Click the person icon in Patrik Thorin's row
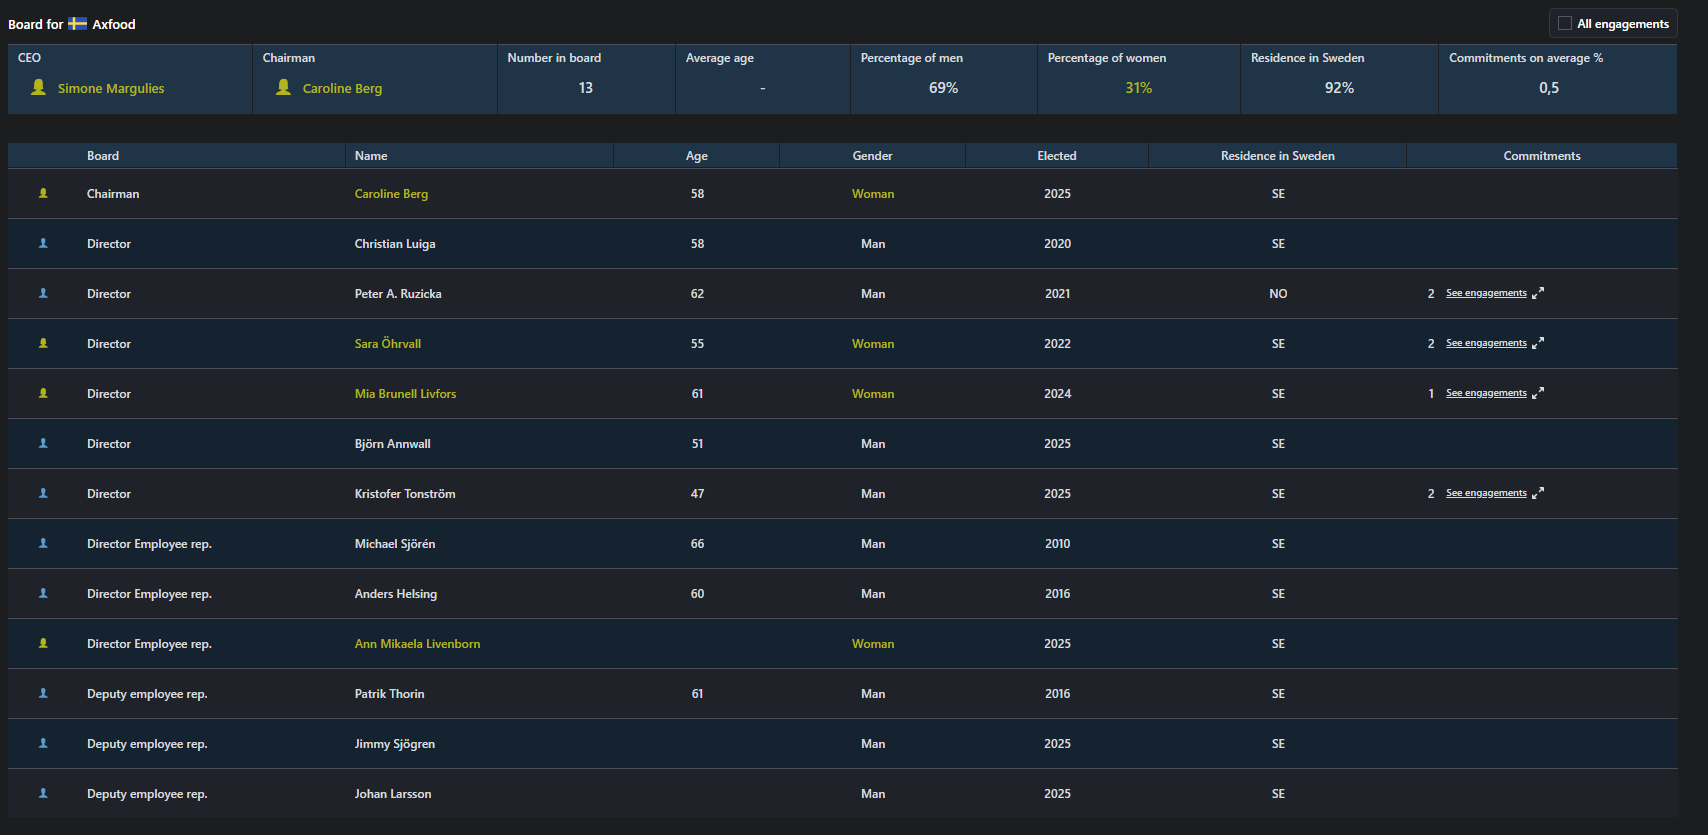 43,693
